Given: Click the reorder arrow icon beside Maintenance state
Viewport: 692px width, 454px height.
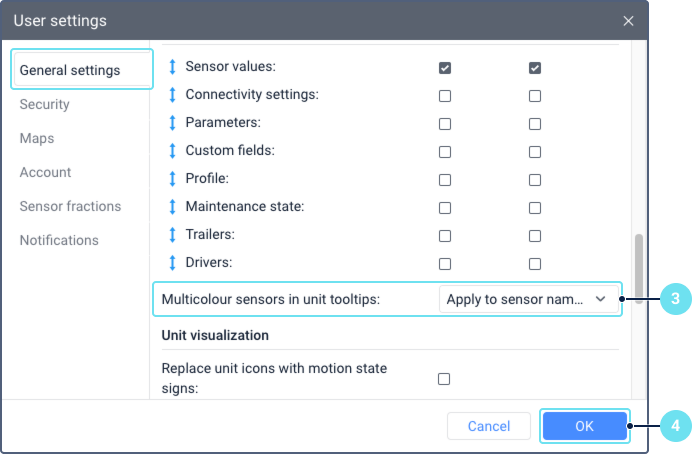Looking at the screenshot, I should point(172,207).
